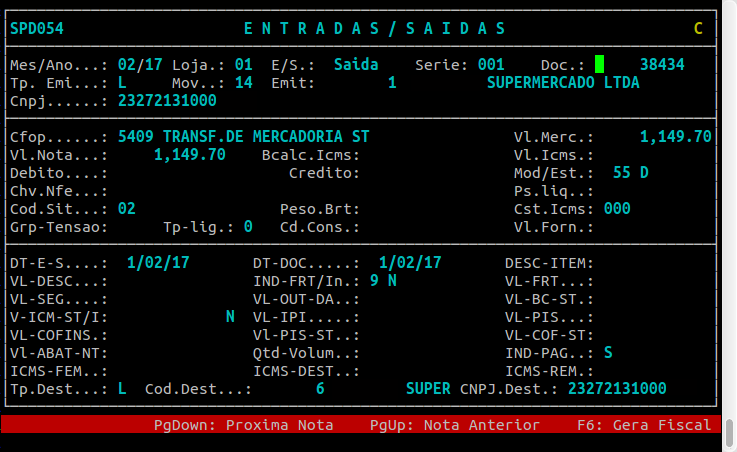
Task: Toggle the IND-FRT/In flag 9 N
Action: [x=383, y=280]
